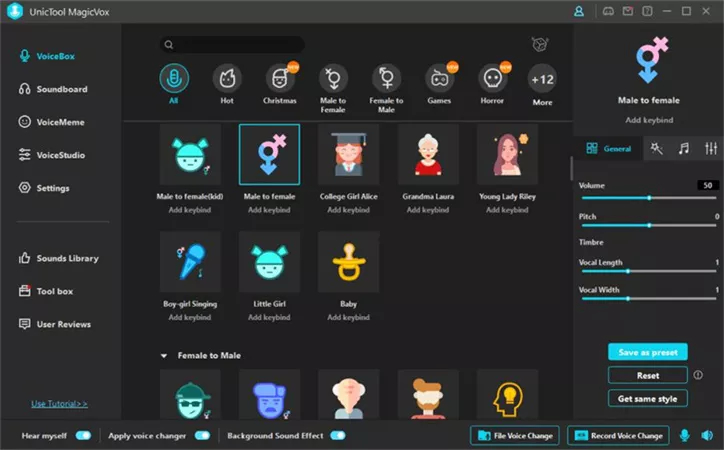The image size is (724, 450).
Task: Add keybind under Baby
Action: click(x=349, y=318)
